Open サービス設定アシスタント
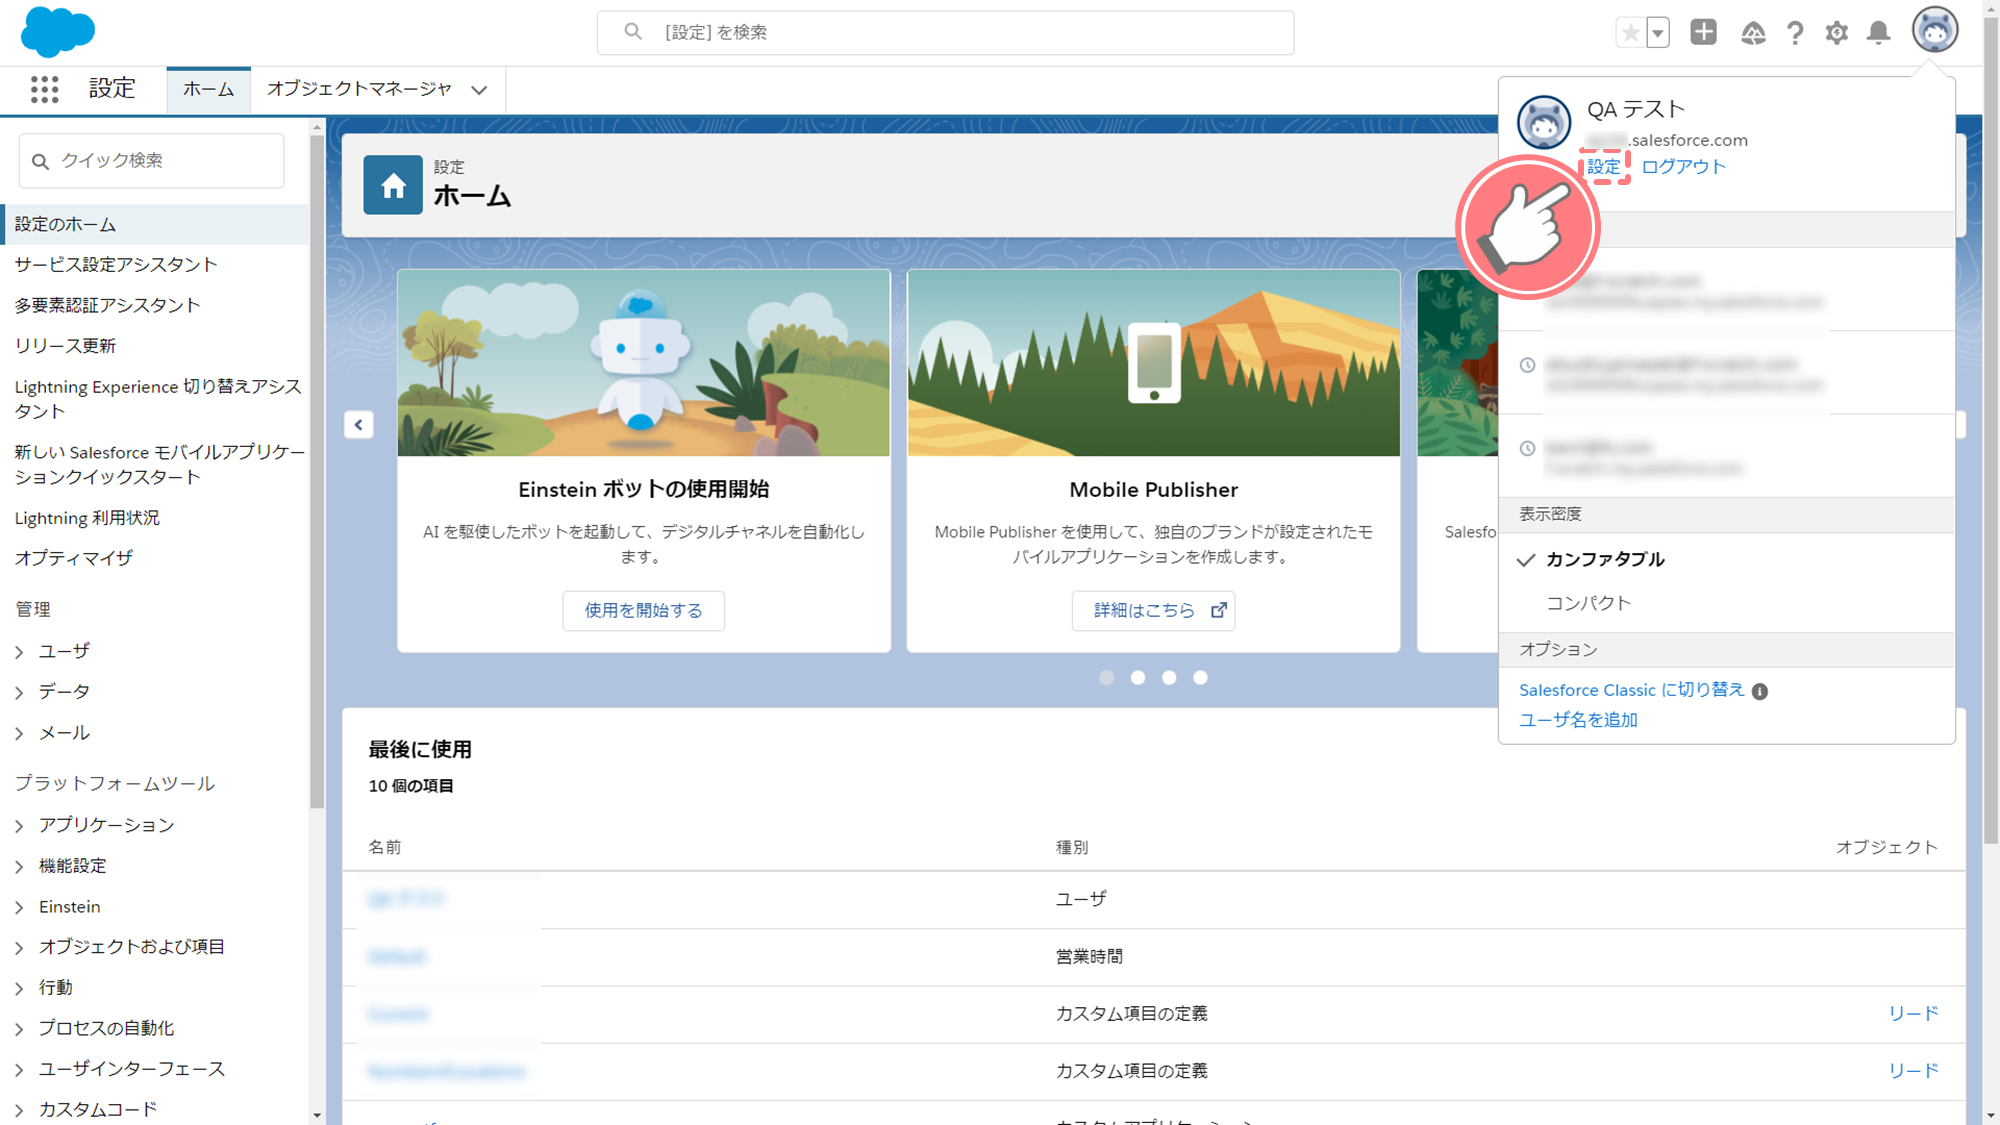This screenshot has height=1125, width=2000. 116,264
